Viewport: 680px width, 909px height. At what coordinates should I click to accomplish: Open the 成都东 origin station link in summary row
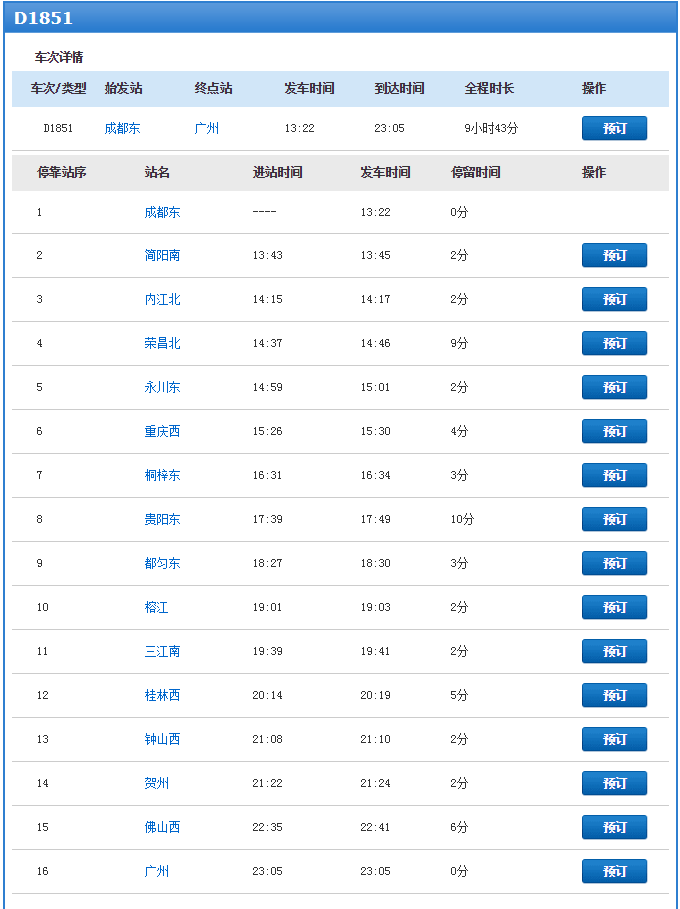(122, 128)
